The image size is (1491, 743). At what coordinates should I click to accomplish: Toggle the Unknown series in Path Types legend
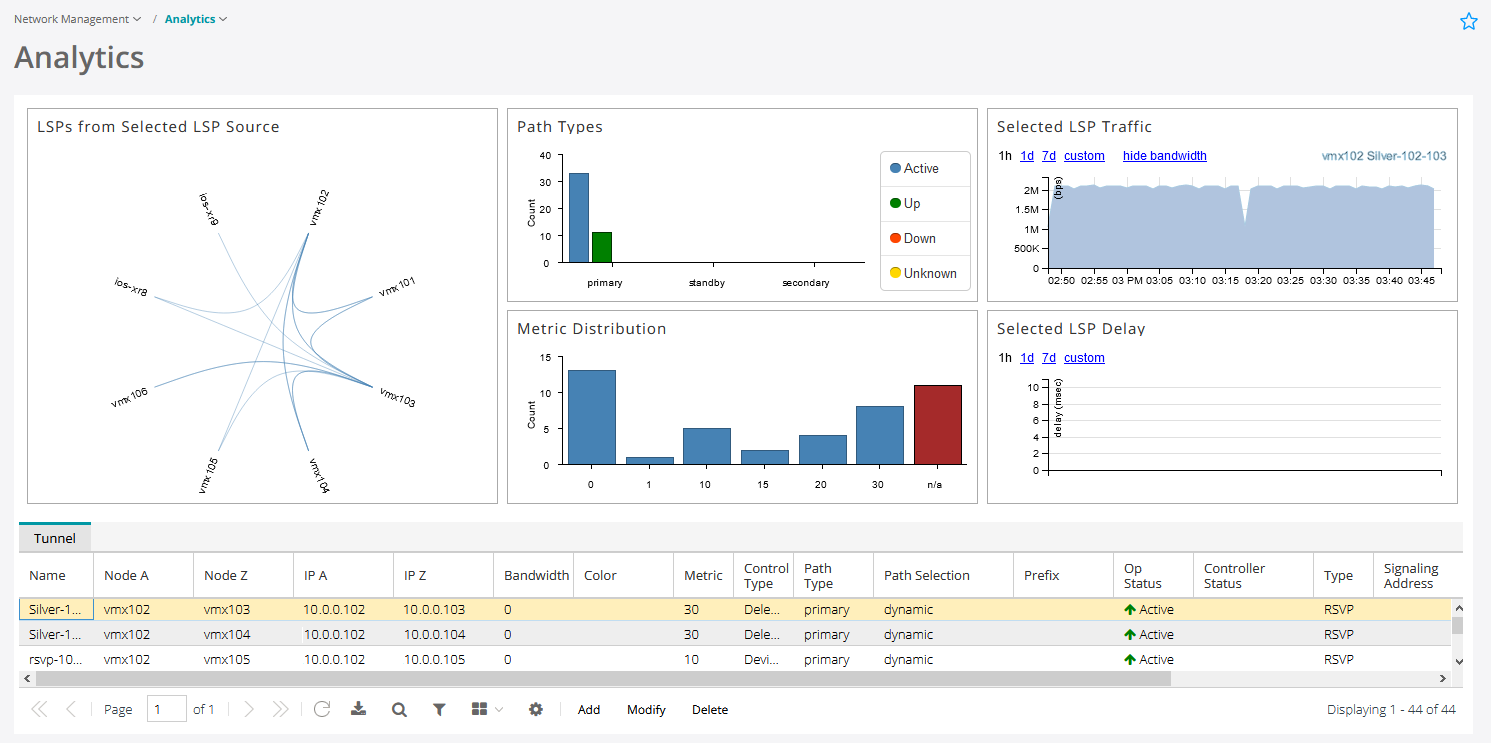pyautogui.click(x=923, y=272)
